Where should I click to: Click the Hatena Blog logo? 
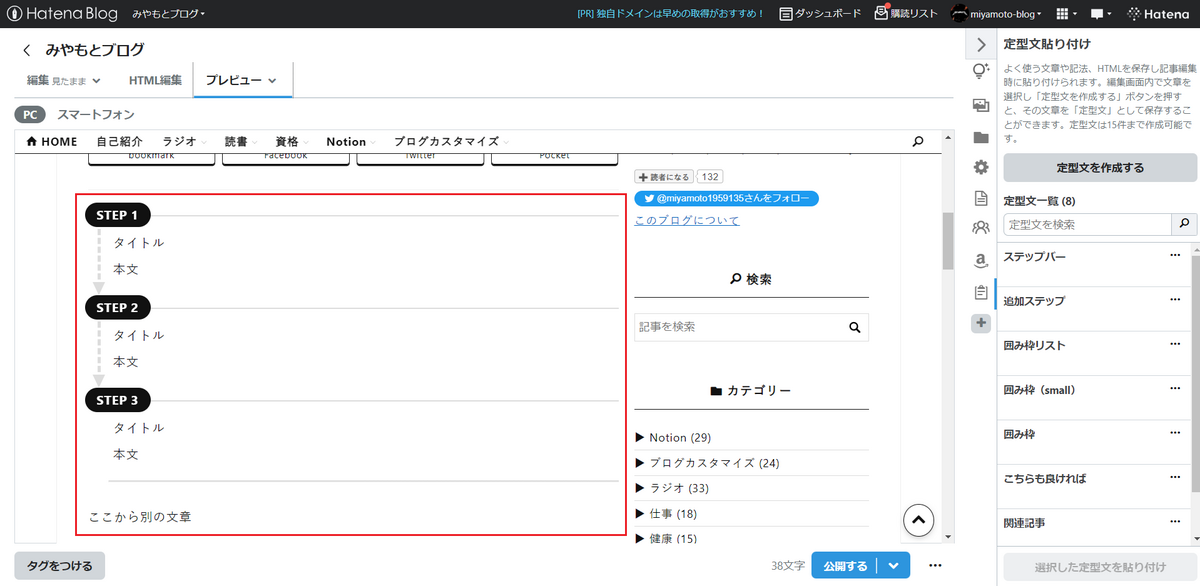[62, 14]
